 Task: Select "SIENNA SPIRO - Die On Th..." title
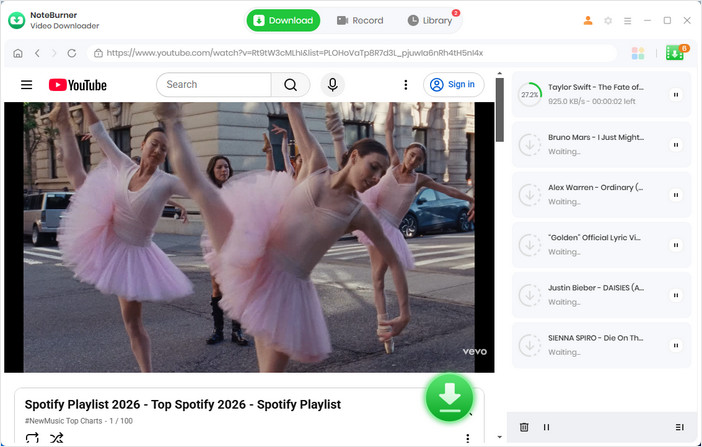[595, 338]
